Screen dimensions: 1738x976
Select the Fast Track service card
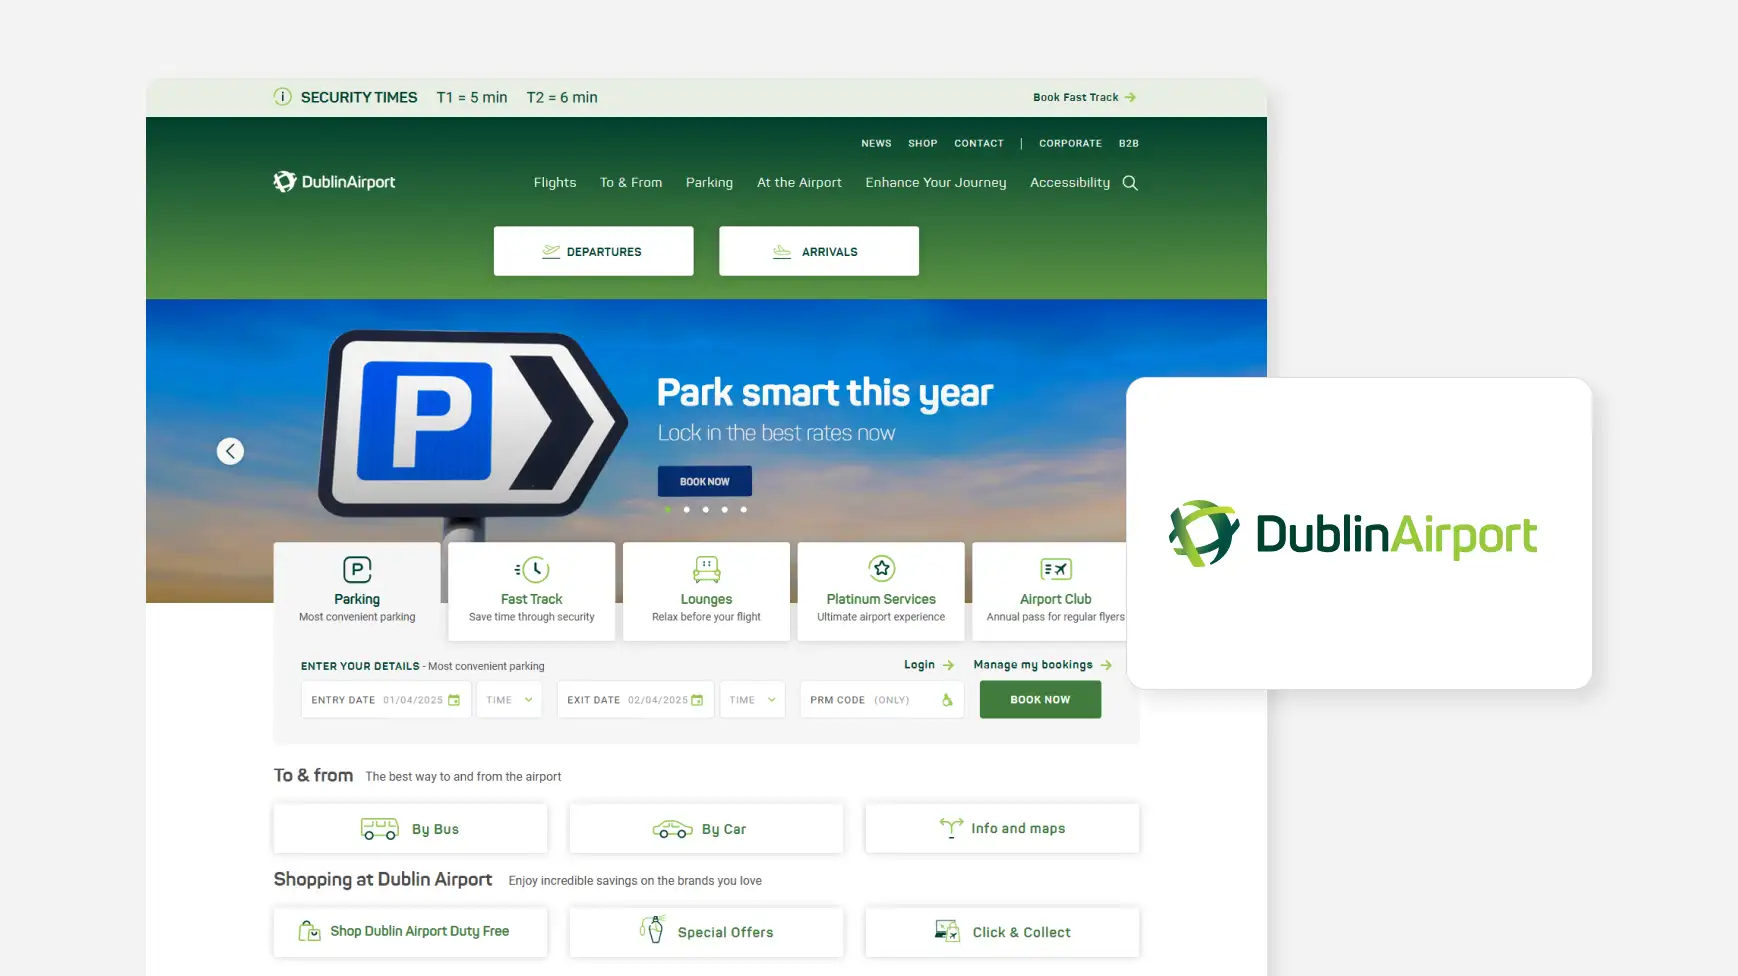coord(532,592)
